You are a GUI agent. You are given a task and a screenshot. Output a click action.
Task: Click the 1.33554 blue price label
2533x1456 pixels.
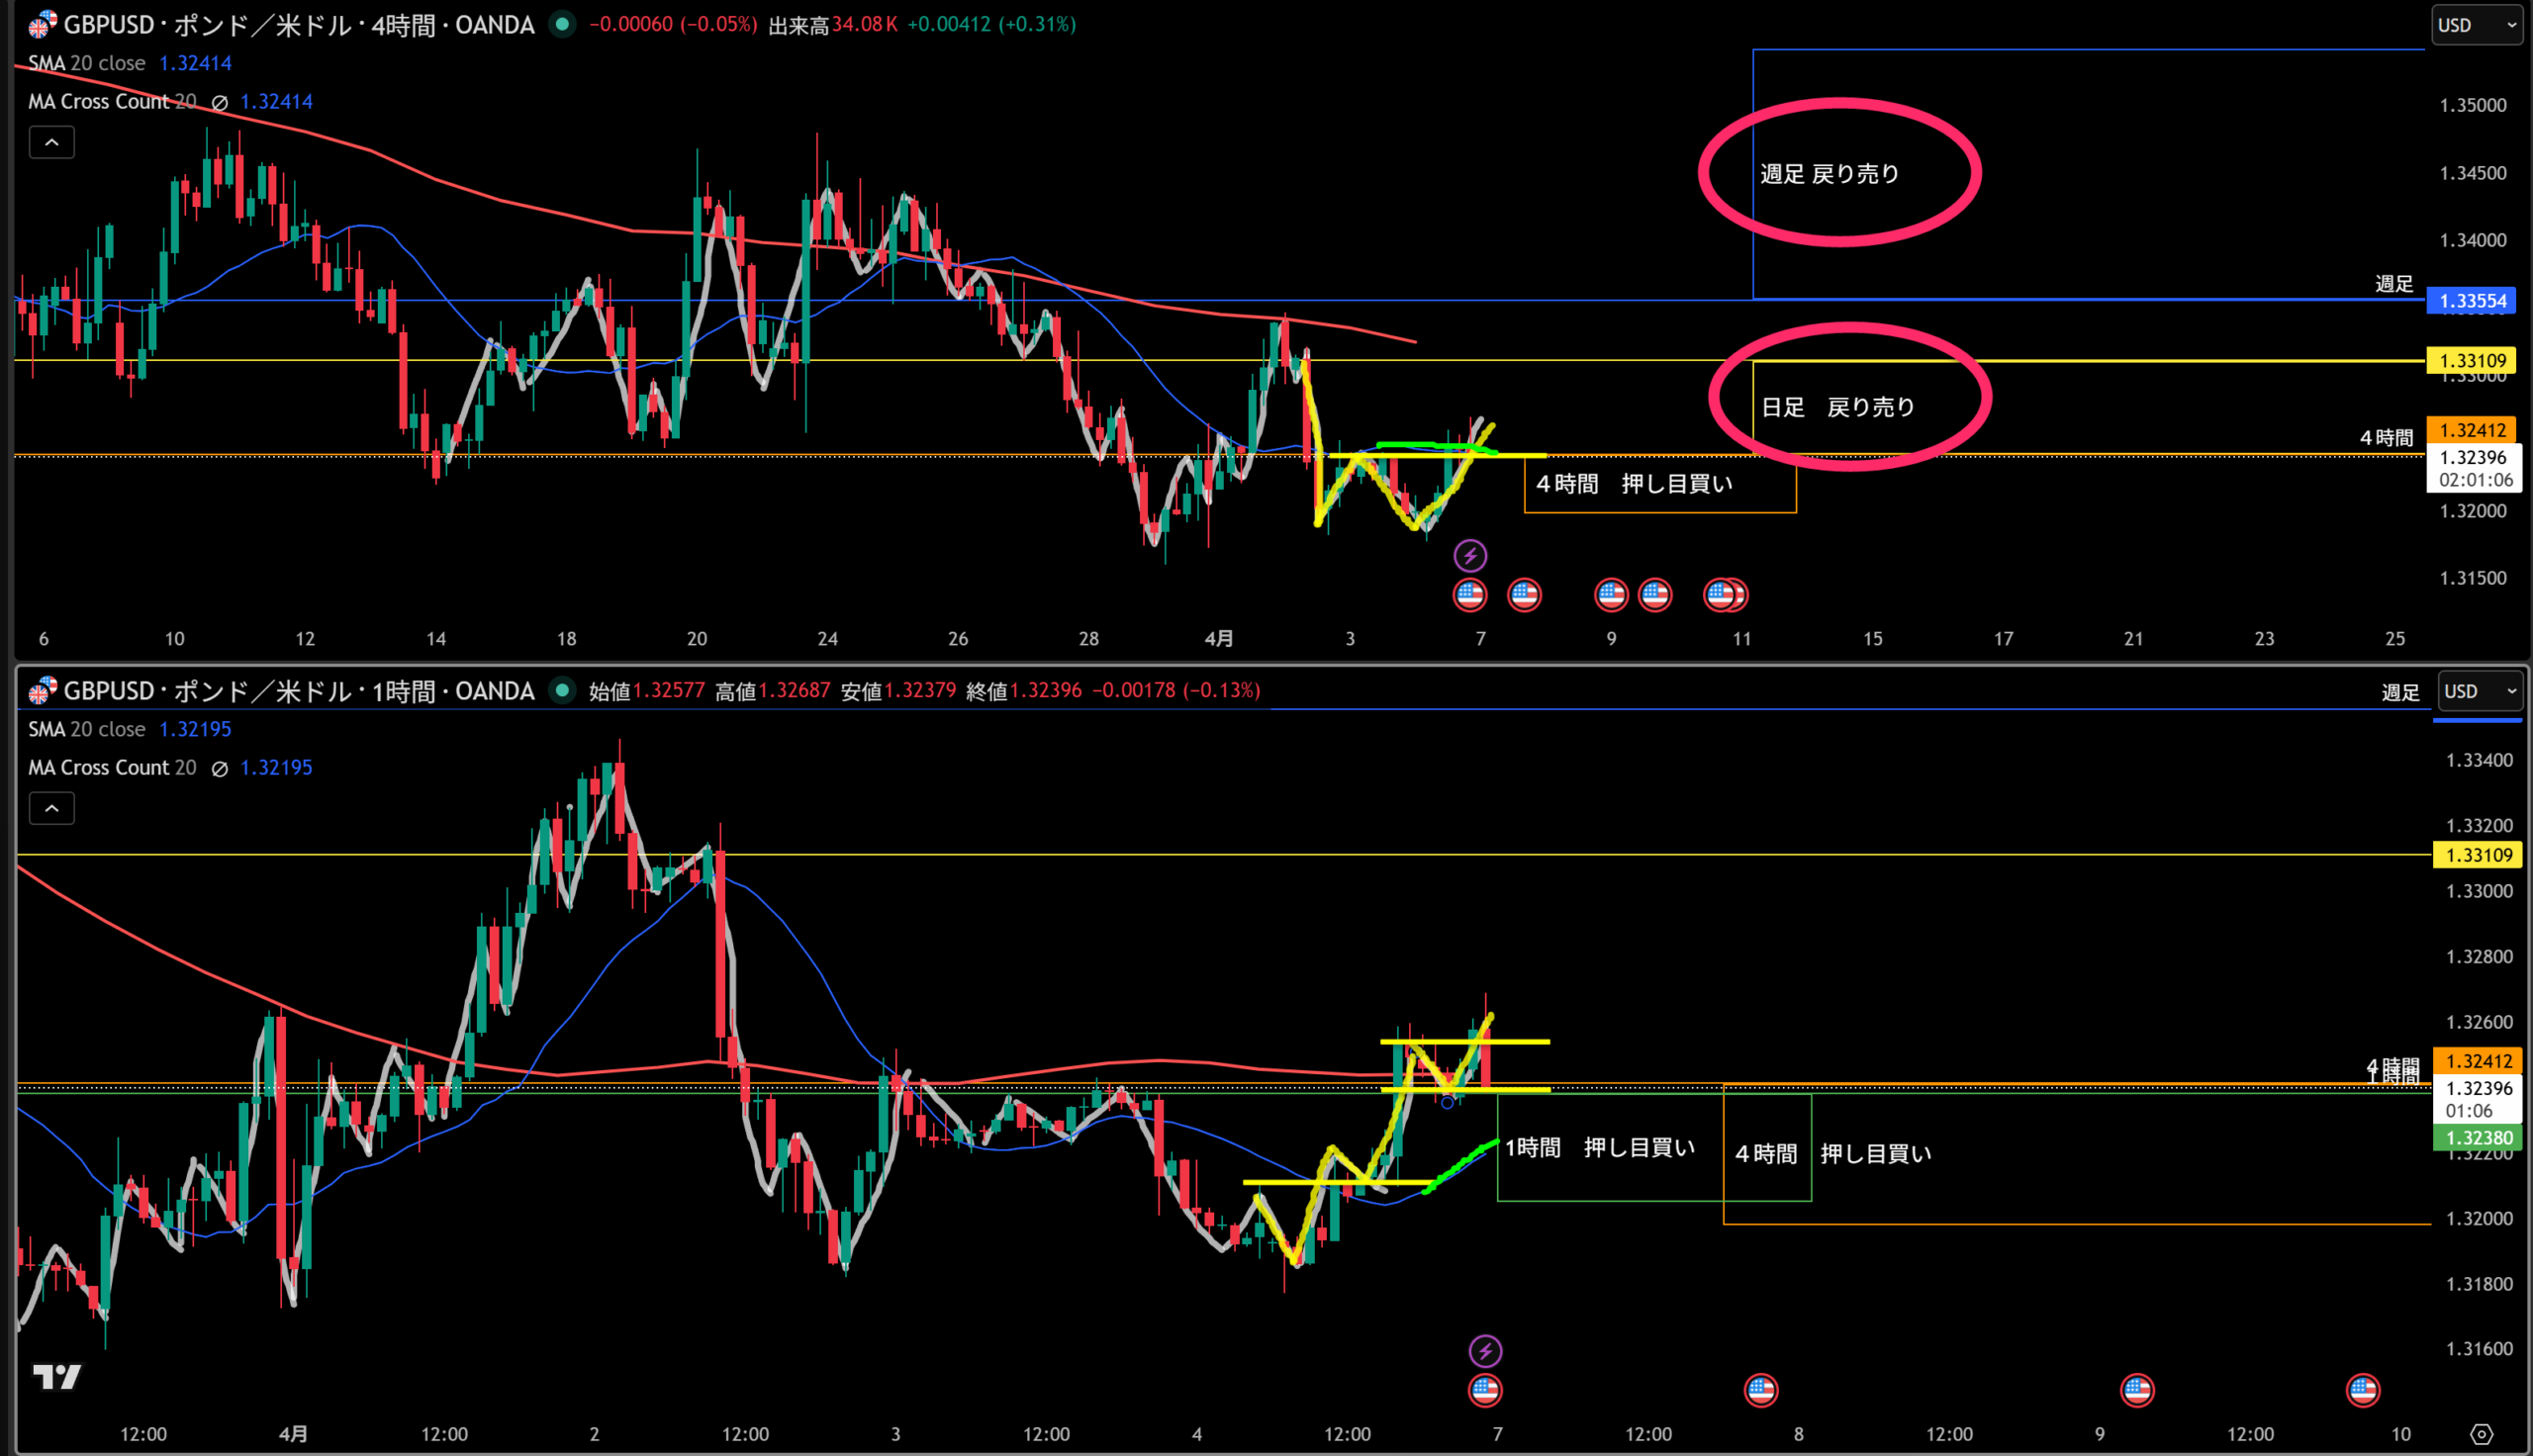coord(2472,301)
